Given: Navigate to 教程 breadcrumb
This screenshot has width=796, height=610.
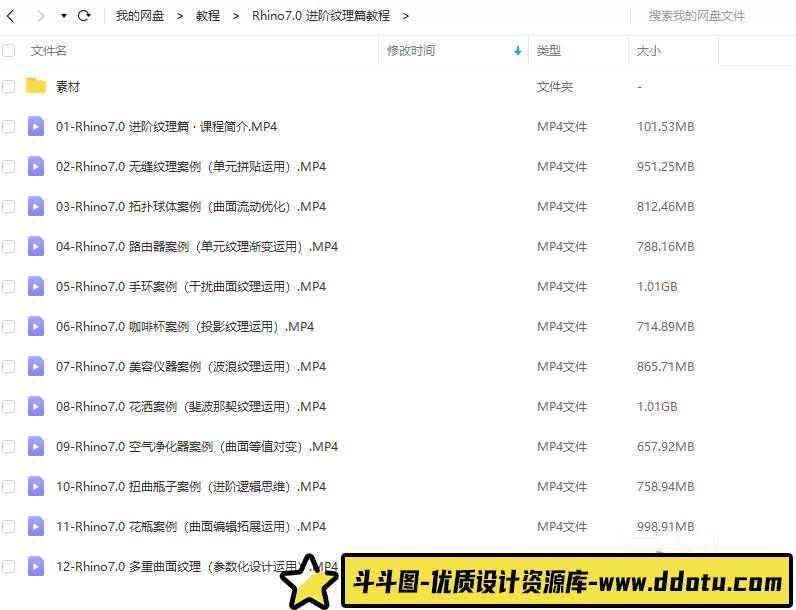Looking at the screenshot, I should point(208,16).
